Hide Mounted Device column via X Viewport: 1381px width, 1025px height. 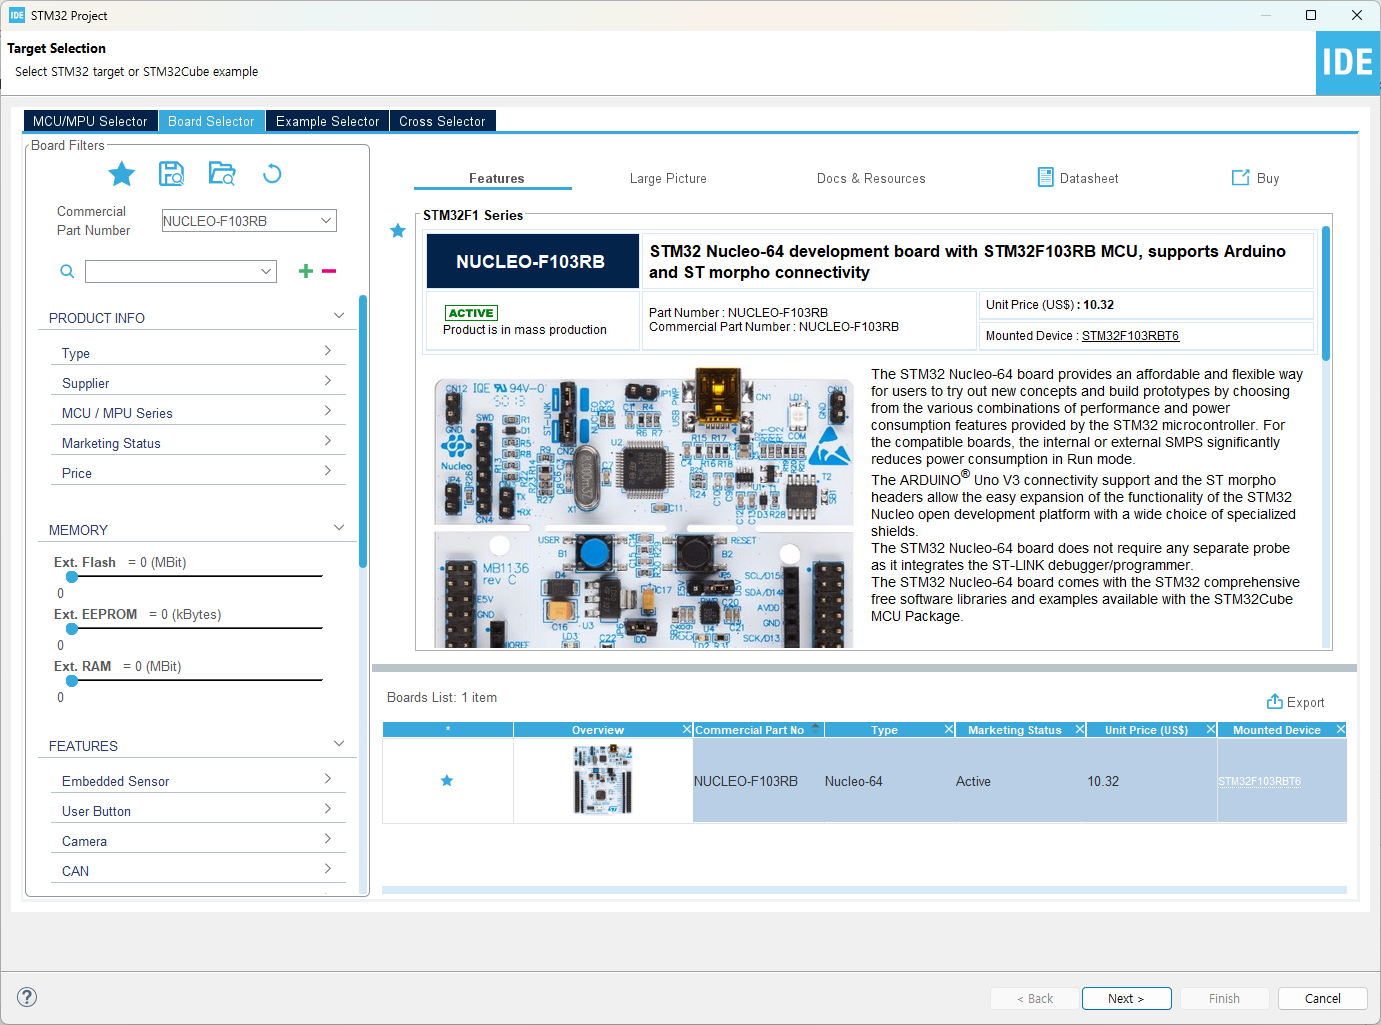coord(1341,730)
